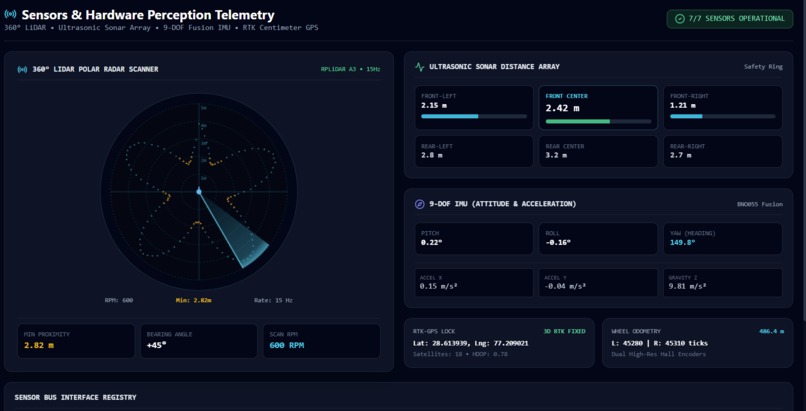Open the Rear-Left 2.8 m sonar card
806x411 pixels.
pyautogui.click(x=473, y=151)
